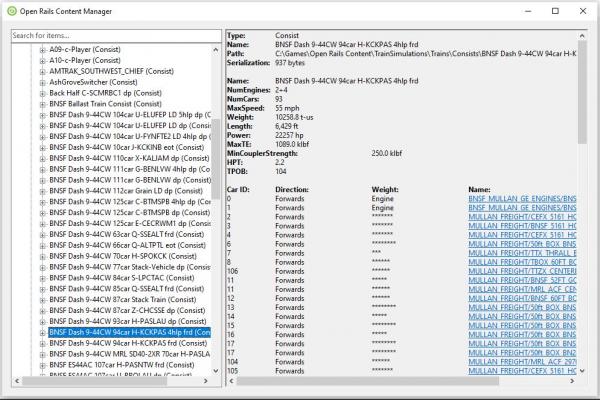Expand the selected 94car H-KCKPAS 4hlp frd node
The height and width of the screenshot is (400, 600).
tap(42, 333)
